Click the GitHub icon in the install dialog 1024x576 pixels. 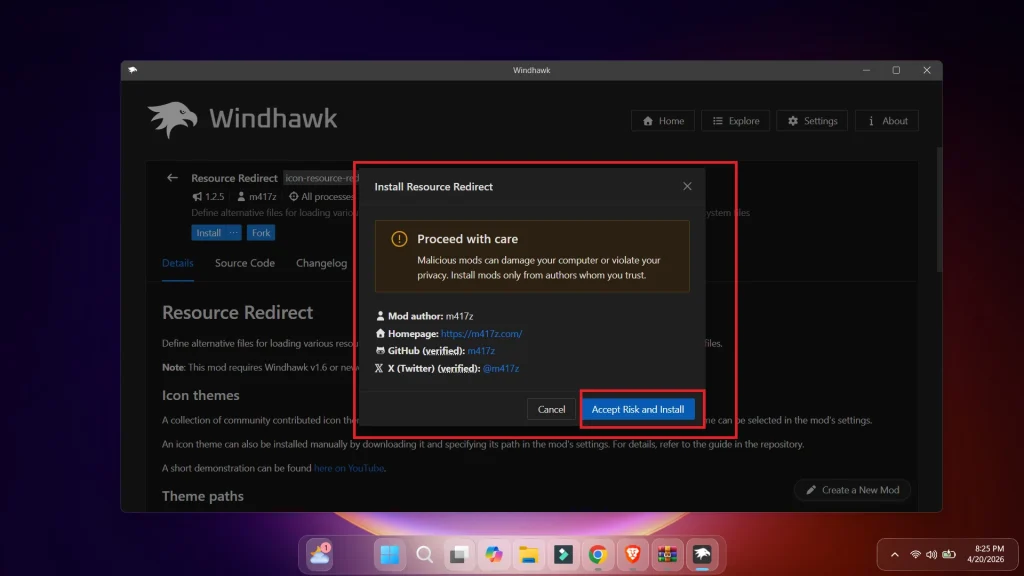click(381, 350)
